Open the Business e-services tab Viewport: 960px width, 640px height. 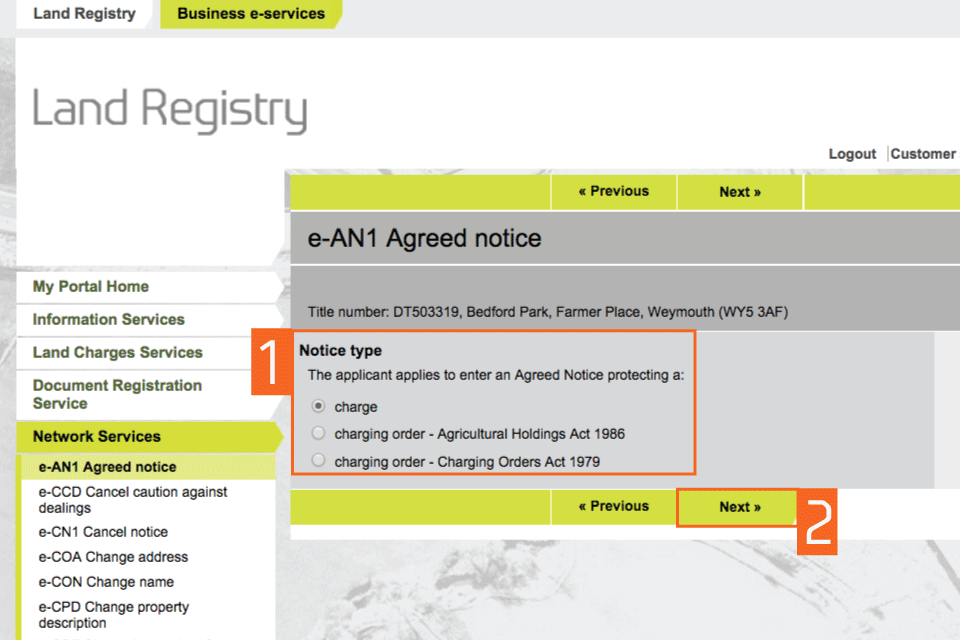tap(250, 14)
